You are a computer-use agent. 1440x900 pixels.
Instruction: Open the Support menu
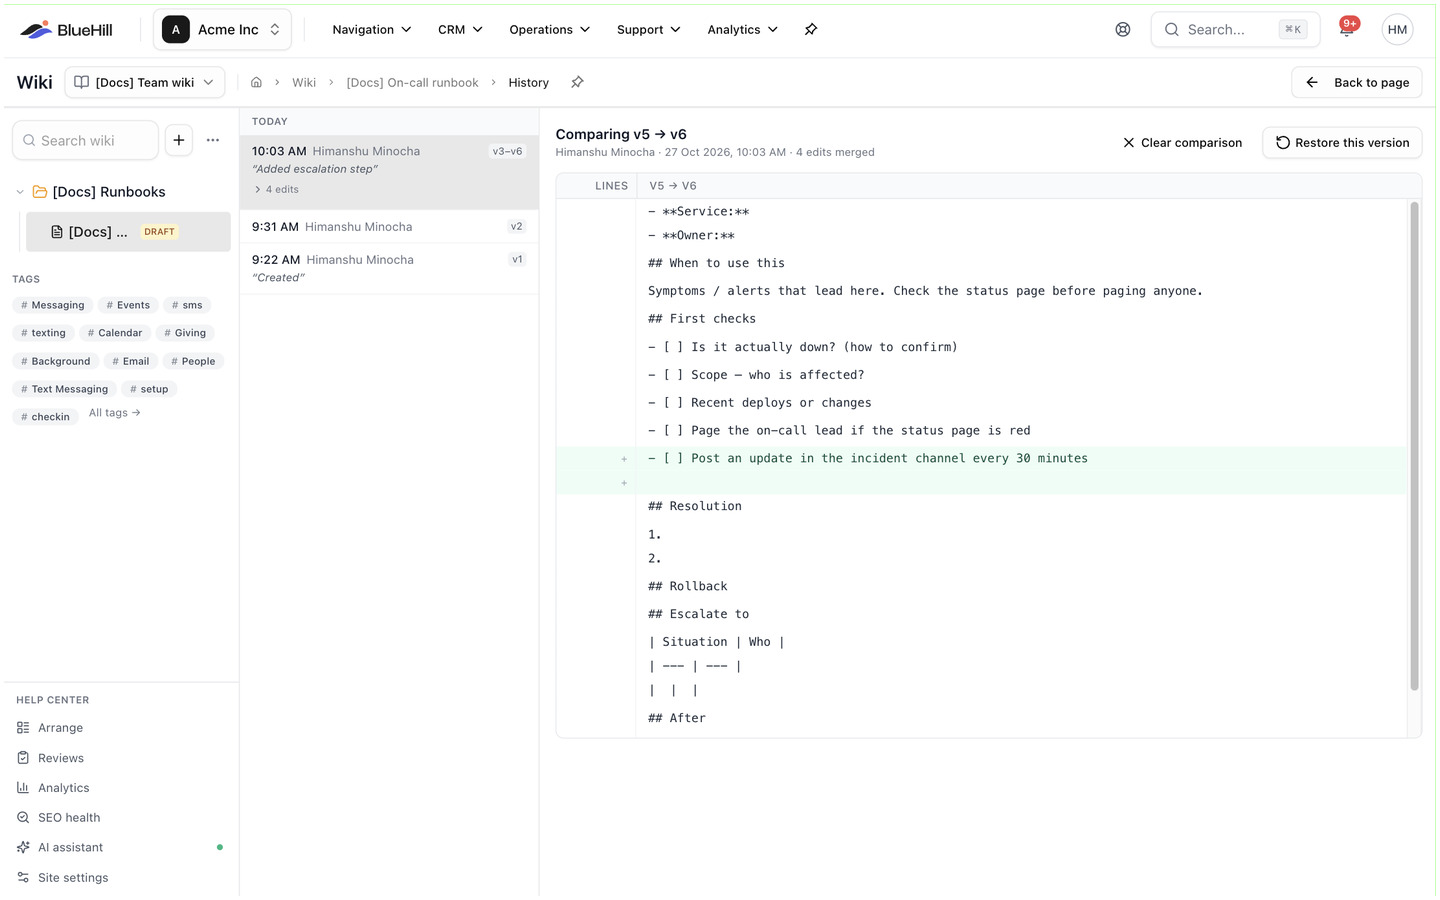(648, 30)
